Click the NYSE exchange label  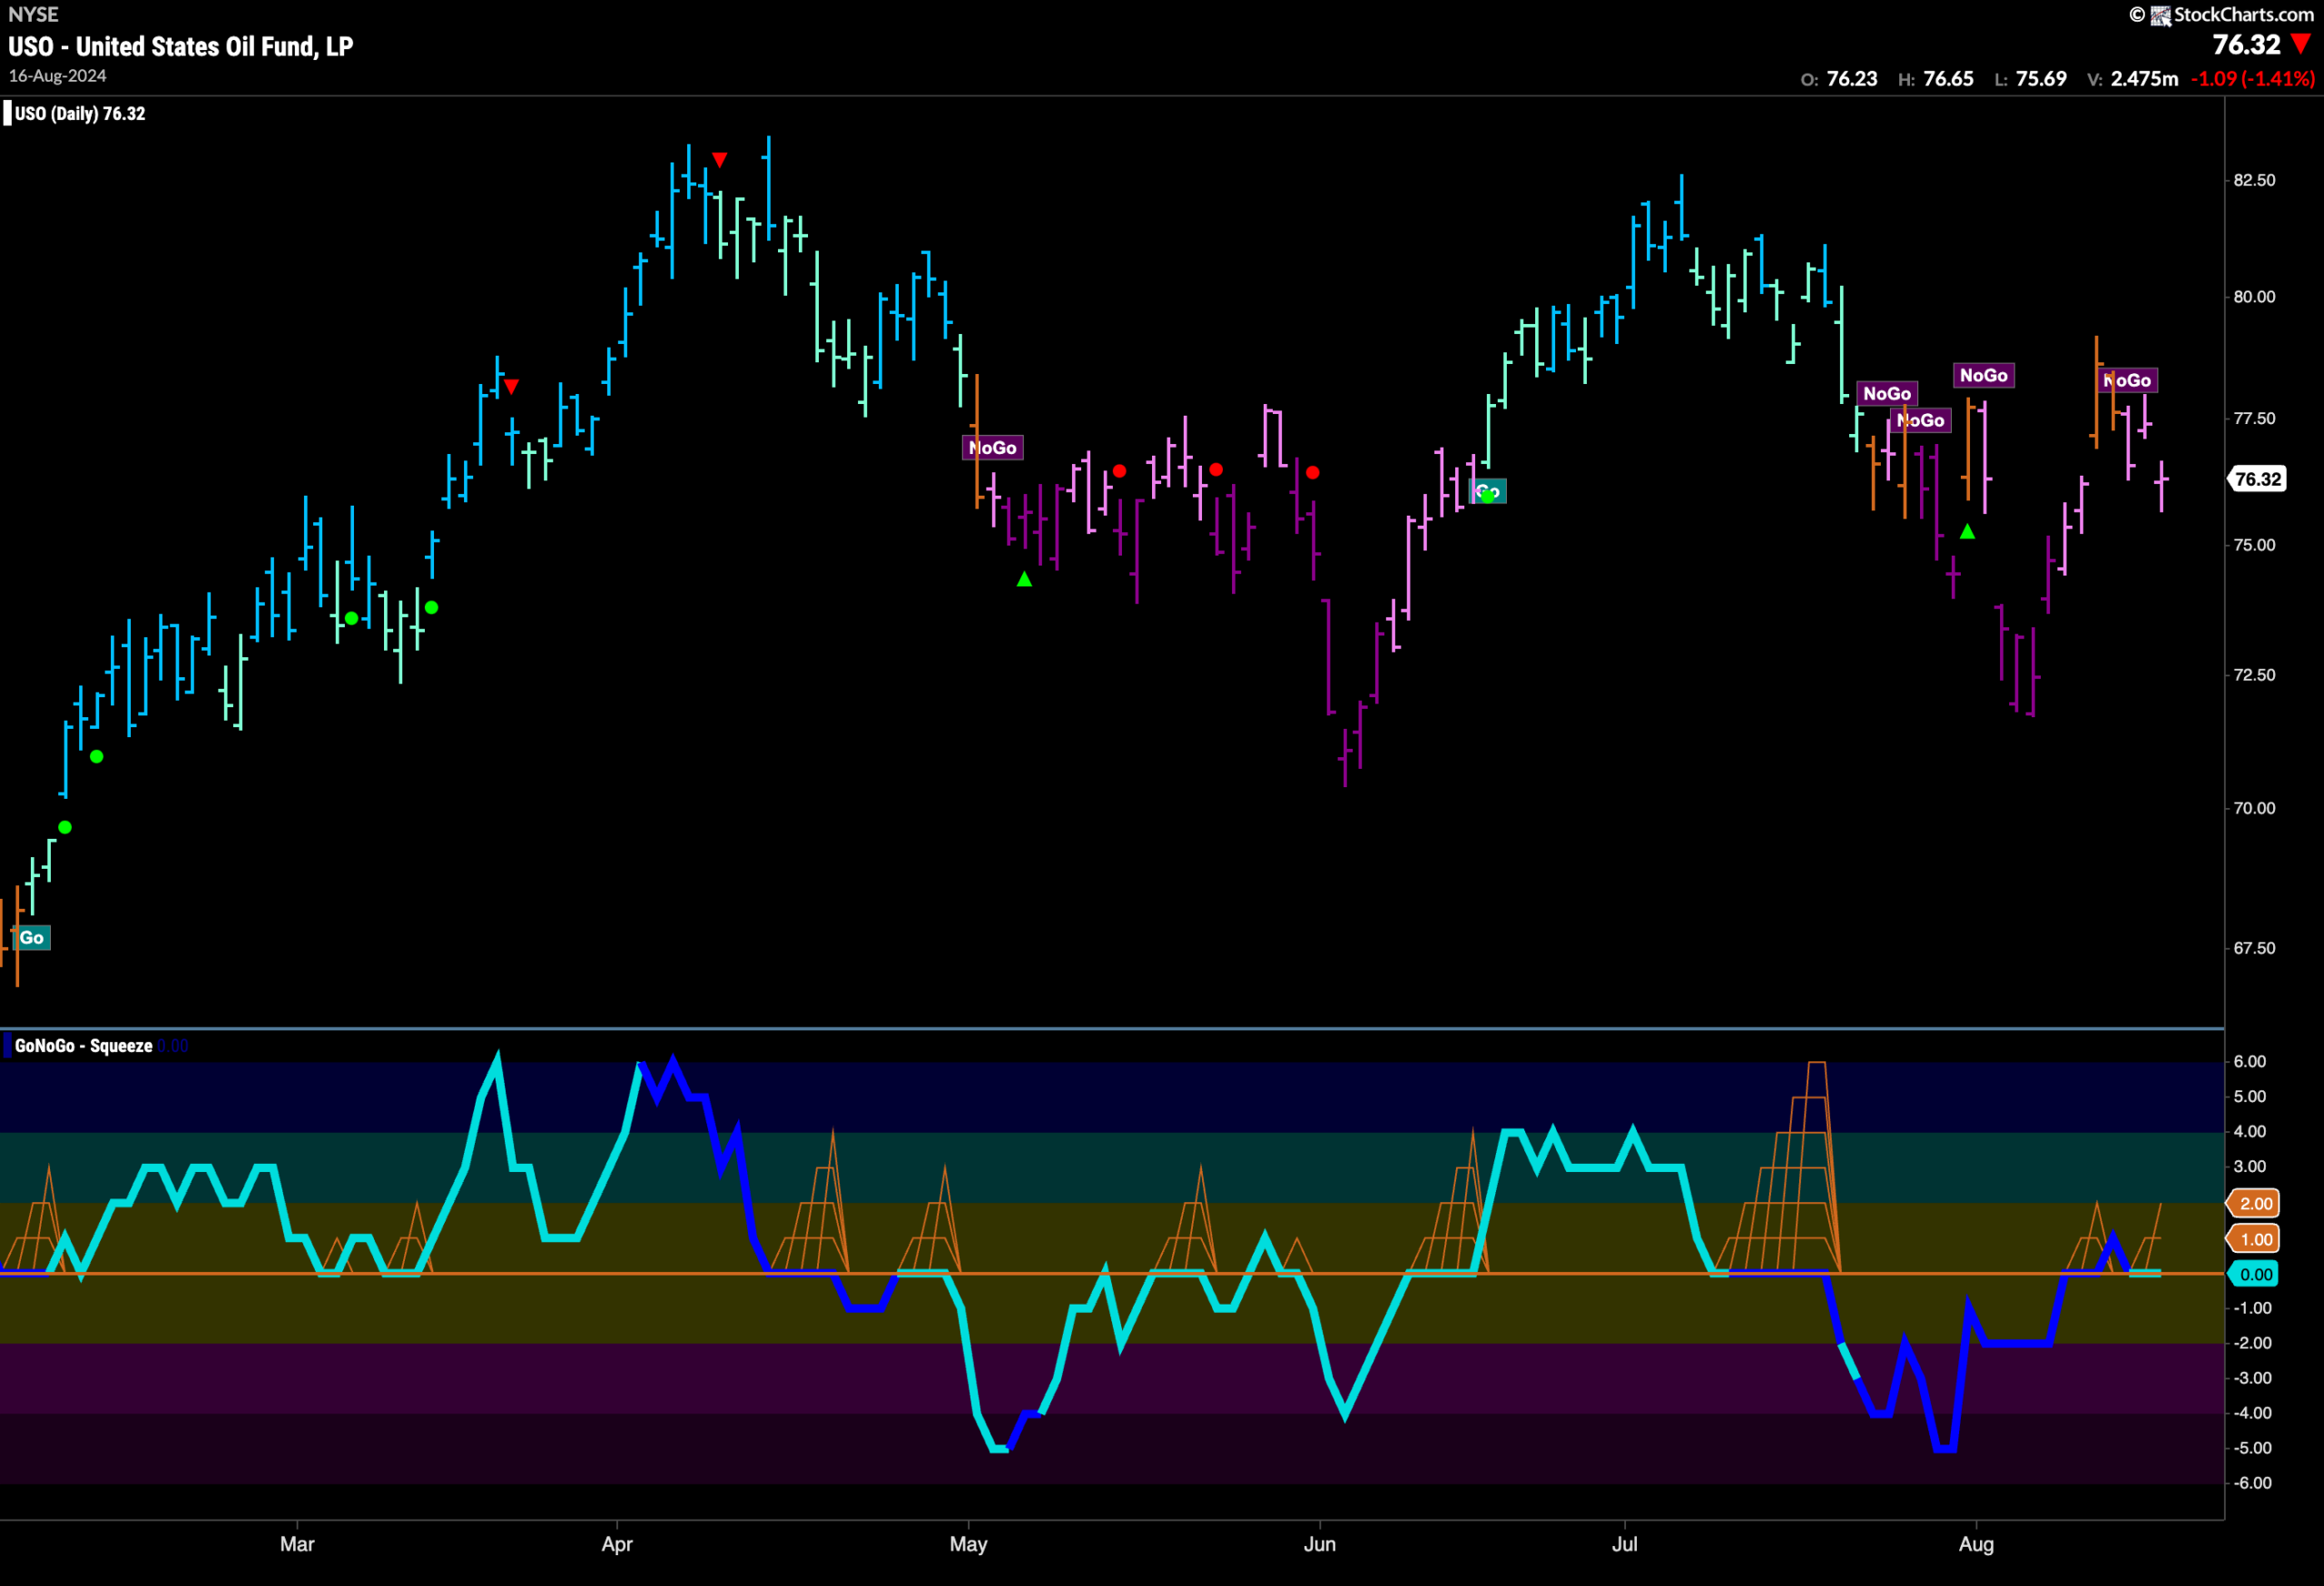(x=33, y=14)
